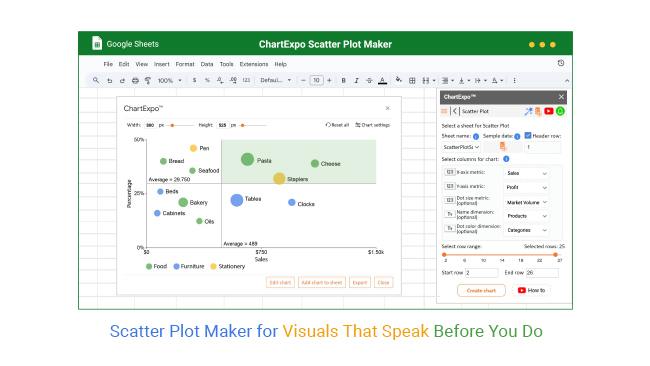Viewport: 650px width, 366px height.
Task: Toggle italic formatting
Action: tap(356, 80)
